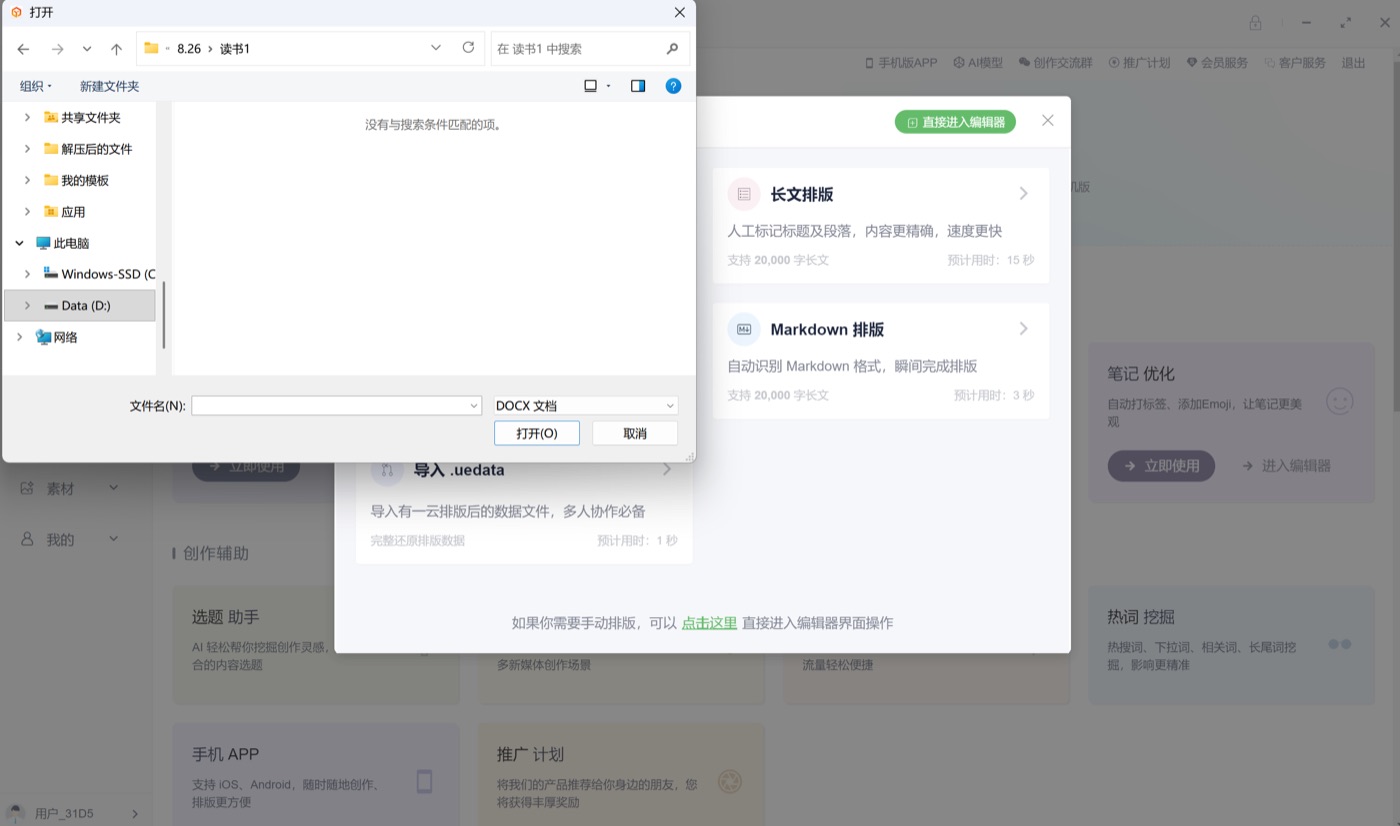This screenshot has width=1400, height=826.
Task: Open the DOCX 文档 file type dropdown
Action: pos(586,405)
